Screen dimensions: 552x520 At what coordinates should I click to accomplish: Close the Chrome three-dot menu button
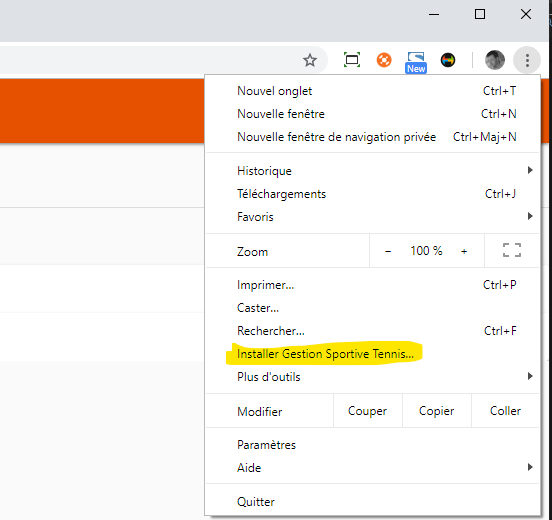coord(527,61)
